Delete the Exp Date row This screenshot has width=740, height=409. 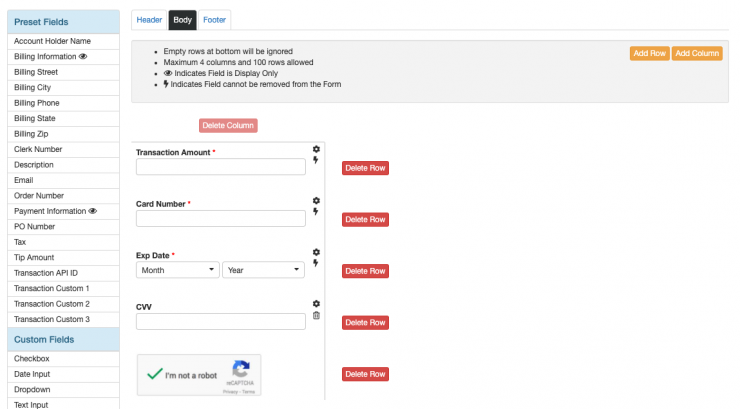tap(365, 271)
